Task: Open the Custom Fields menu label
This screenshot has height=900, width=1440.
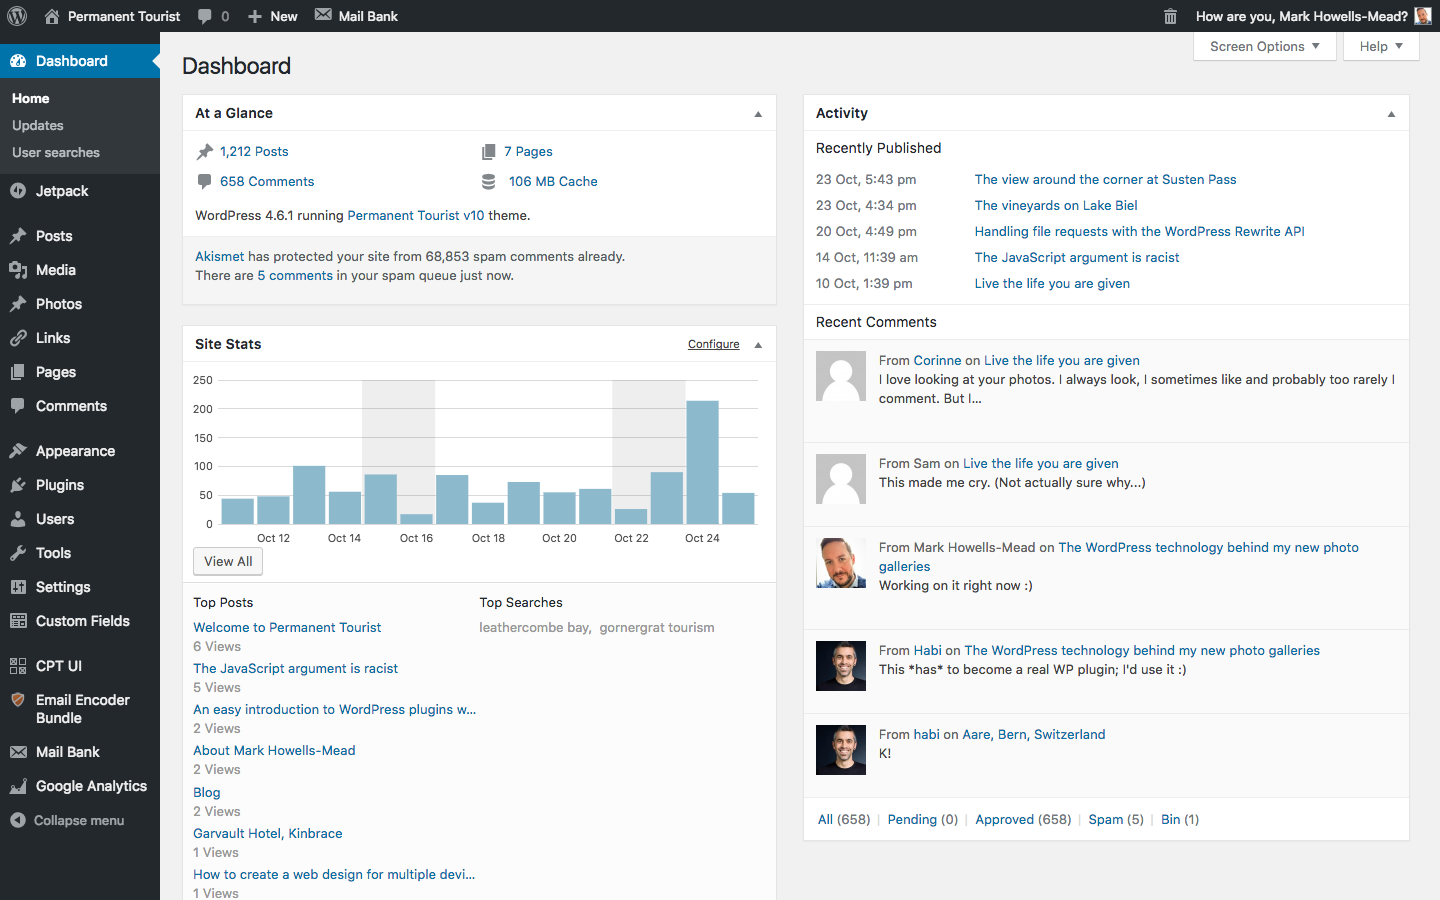Action: pyautogui.click(x=83, y=621)
